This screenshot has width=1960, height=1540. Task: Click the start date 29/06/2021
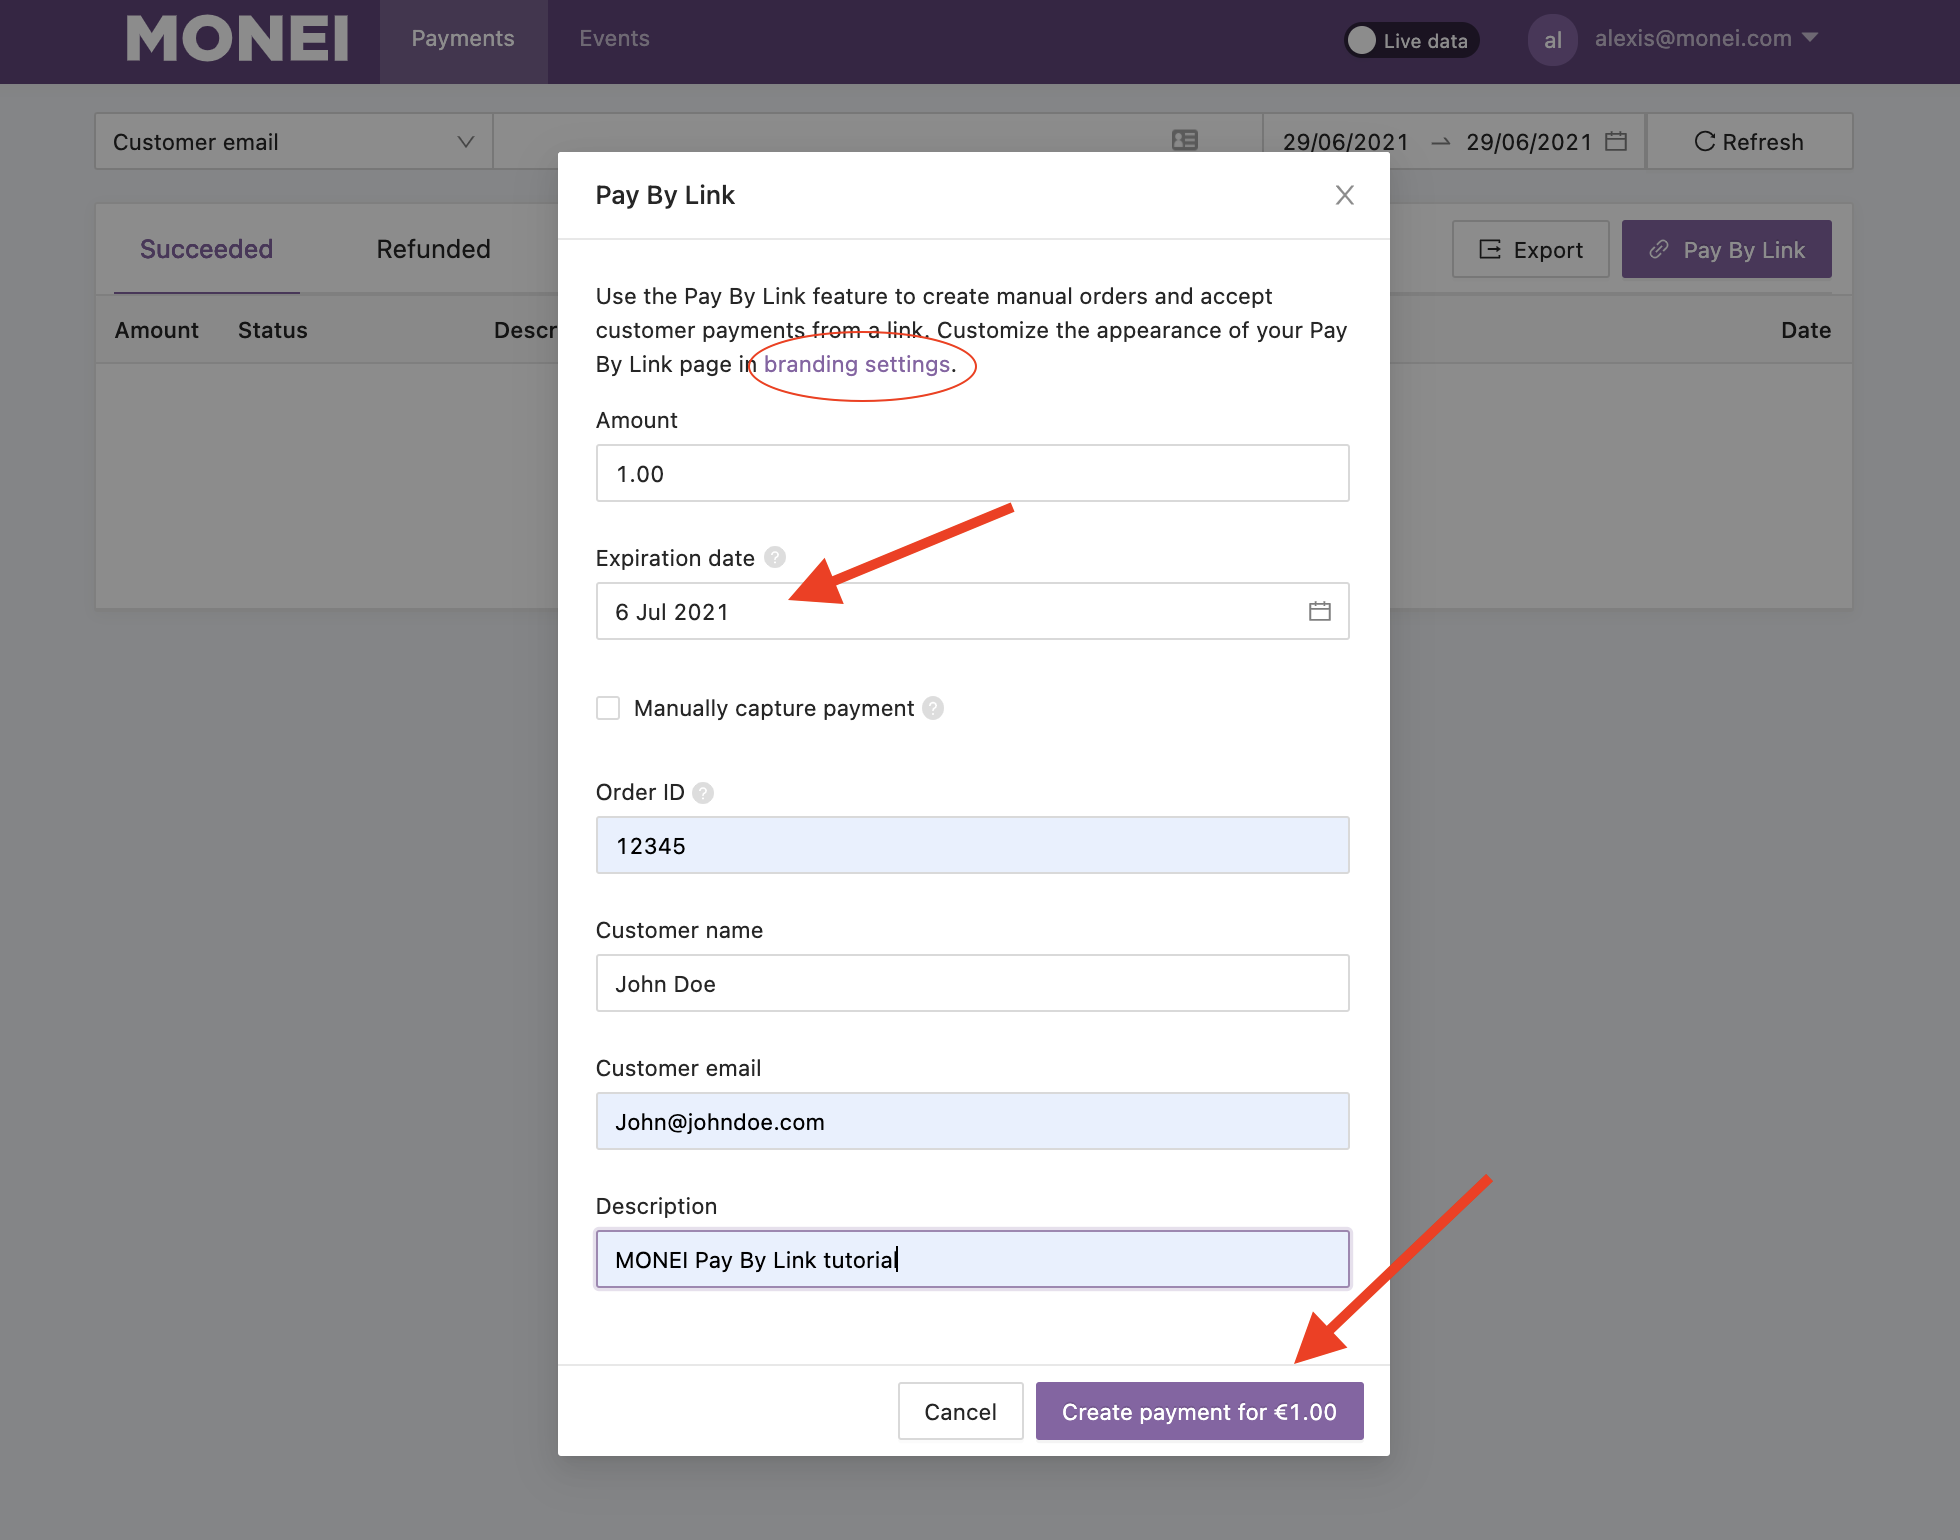[x=1345, y=141]
